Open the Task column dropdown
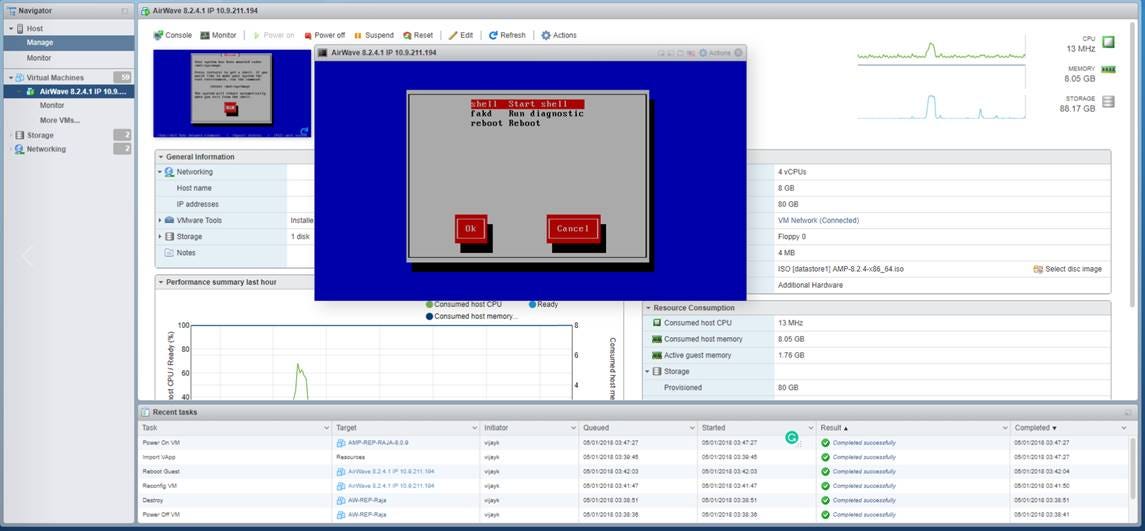This screenshot has height=531, width=1145. tap(326, 428)
